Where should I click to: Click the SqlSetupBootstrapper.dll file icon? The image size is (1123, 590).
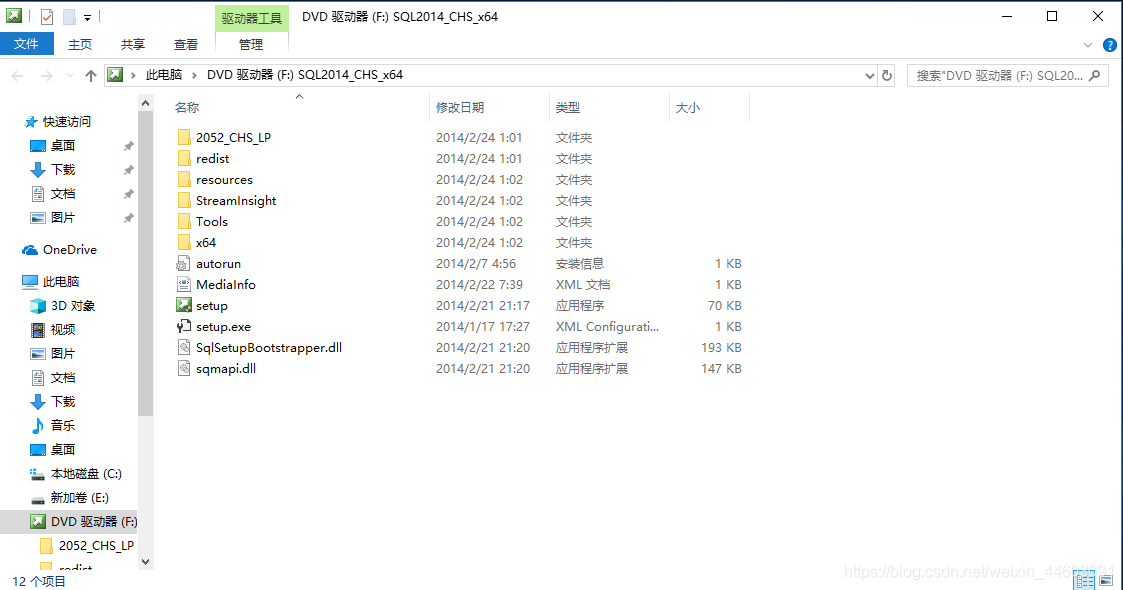coord(184,347)
